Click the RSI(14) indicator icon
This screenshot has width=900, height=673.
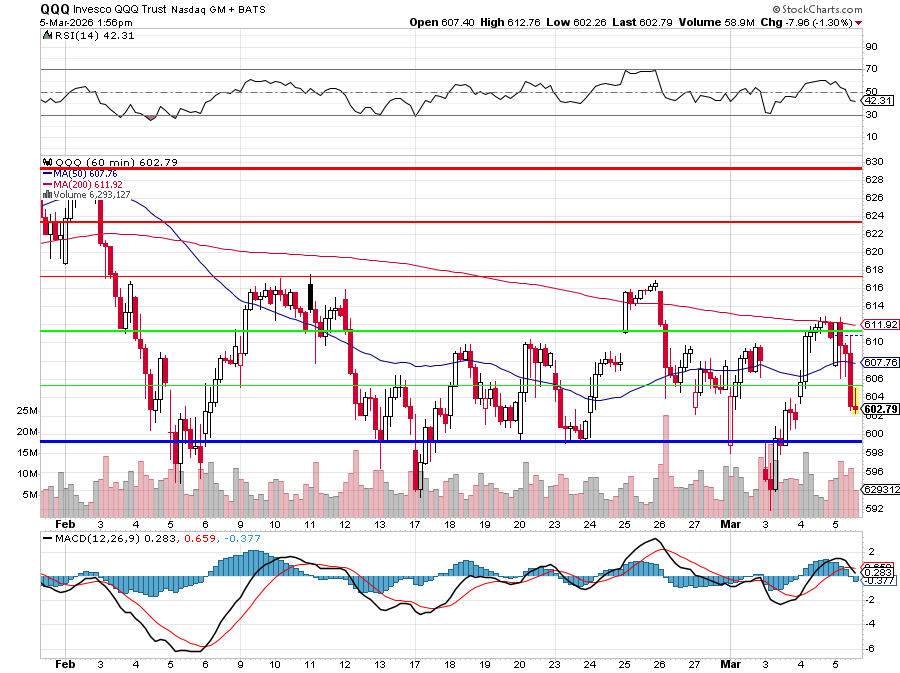pos(47,37)
